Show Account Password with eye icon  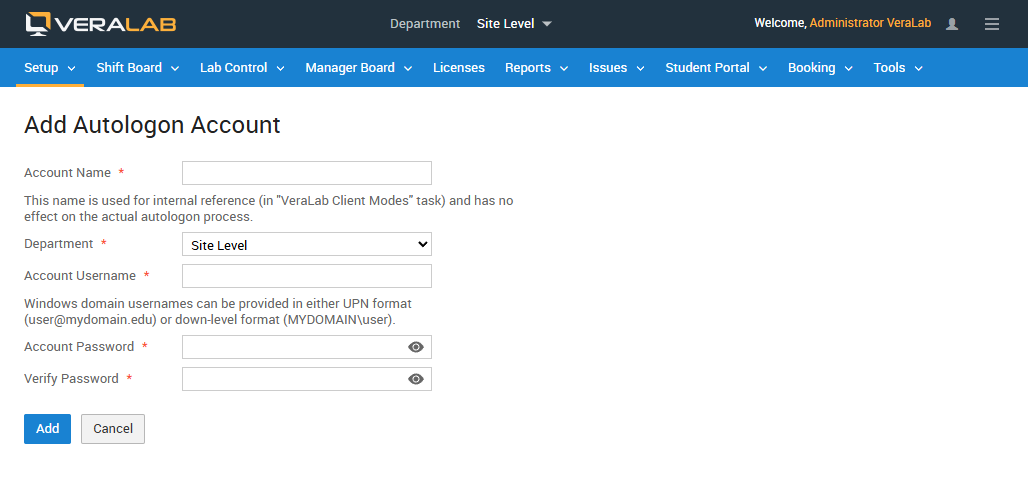click(416, 347)
